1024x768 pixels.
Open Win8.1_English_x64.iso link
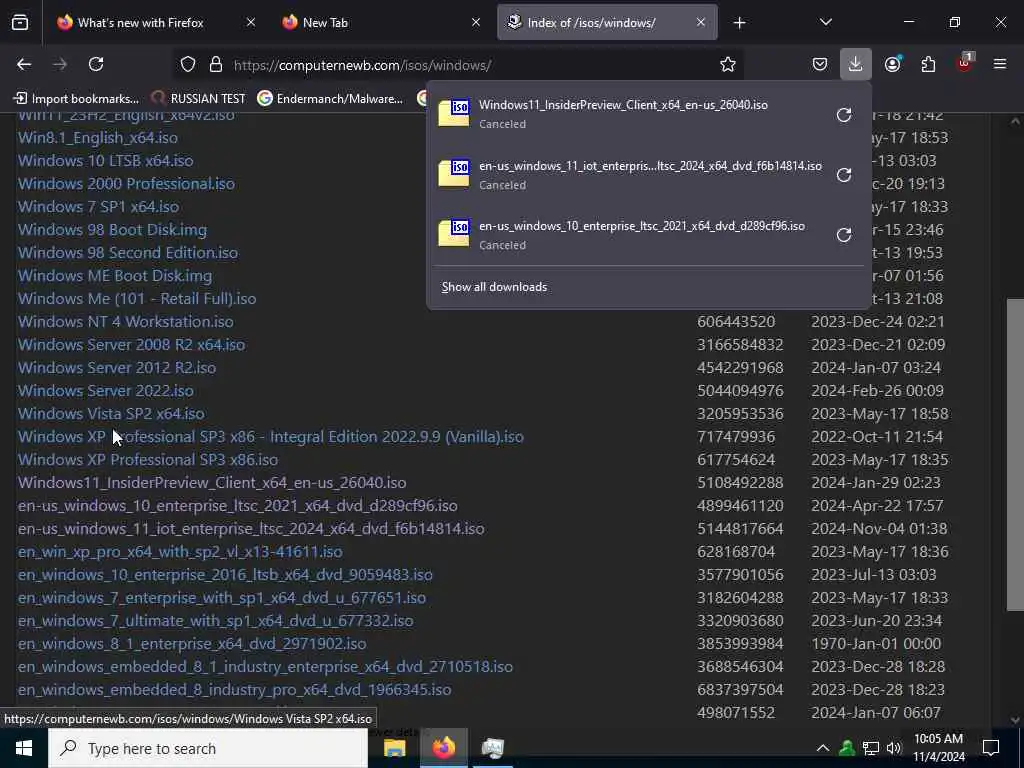click(x=98, y=138)
